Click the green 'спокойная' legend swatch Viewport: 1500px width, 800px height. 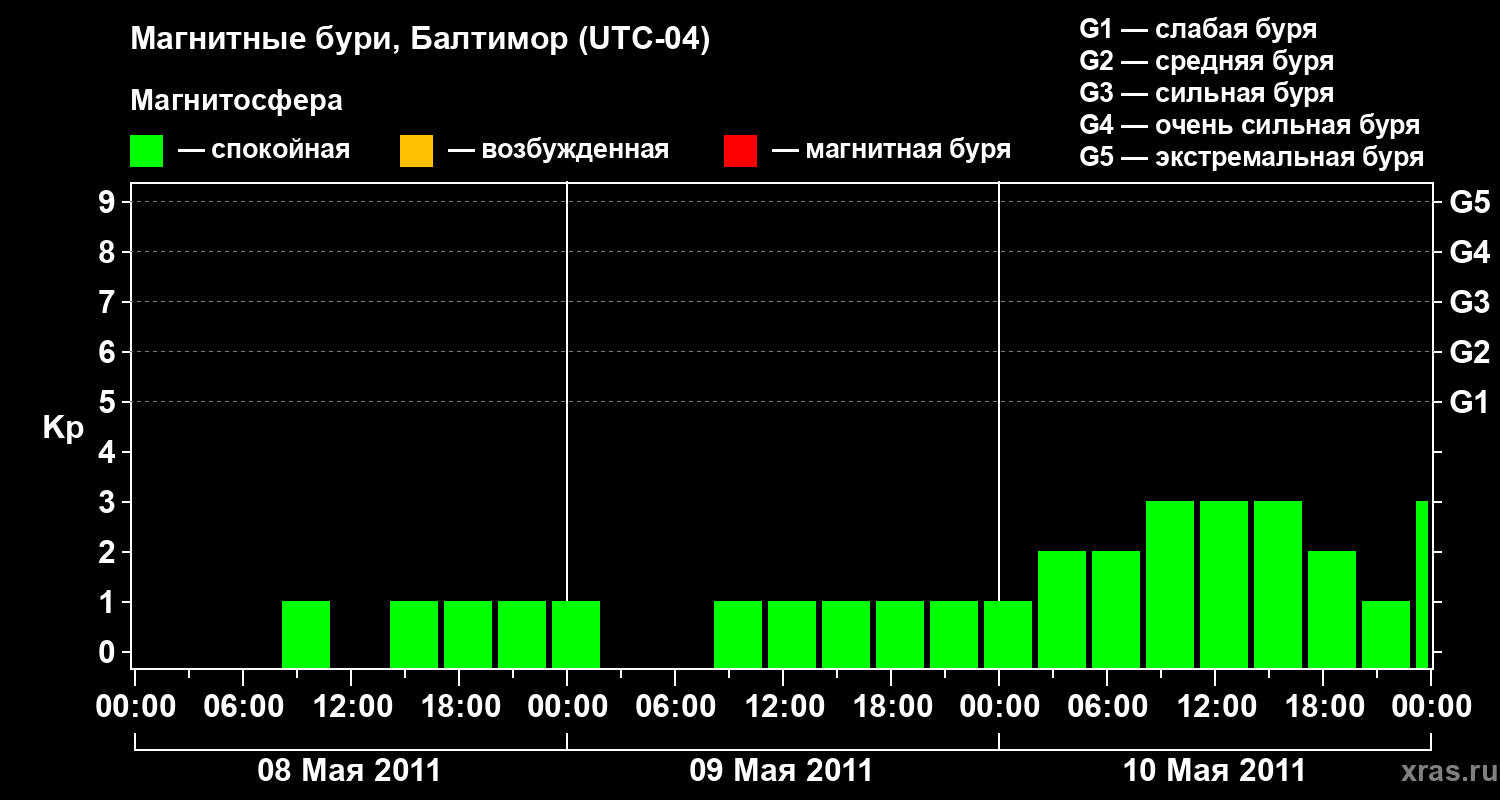pyautogui.click(x=146, y=151)
